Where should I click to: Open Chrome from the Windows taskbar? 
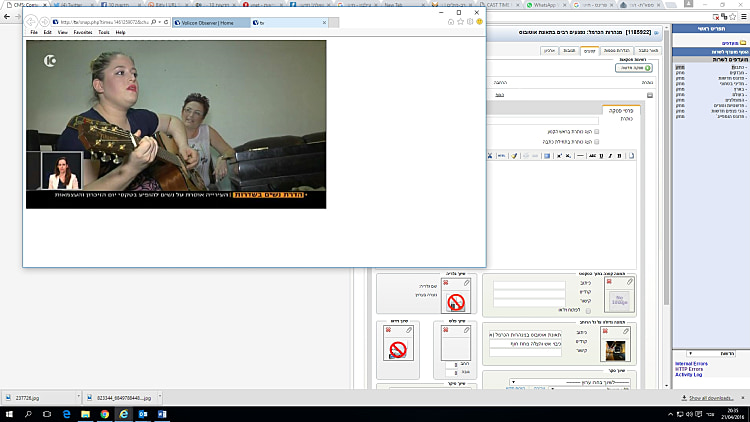click(104, 413)
